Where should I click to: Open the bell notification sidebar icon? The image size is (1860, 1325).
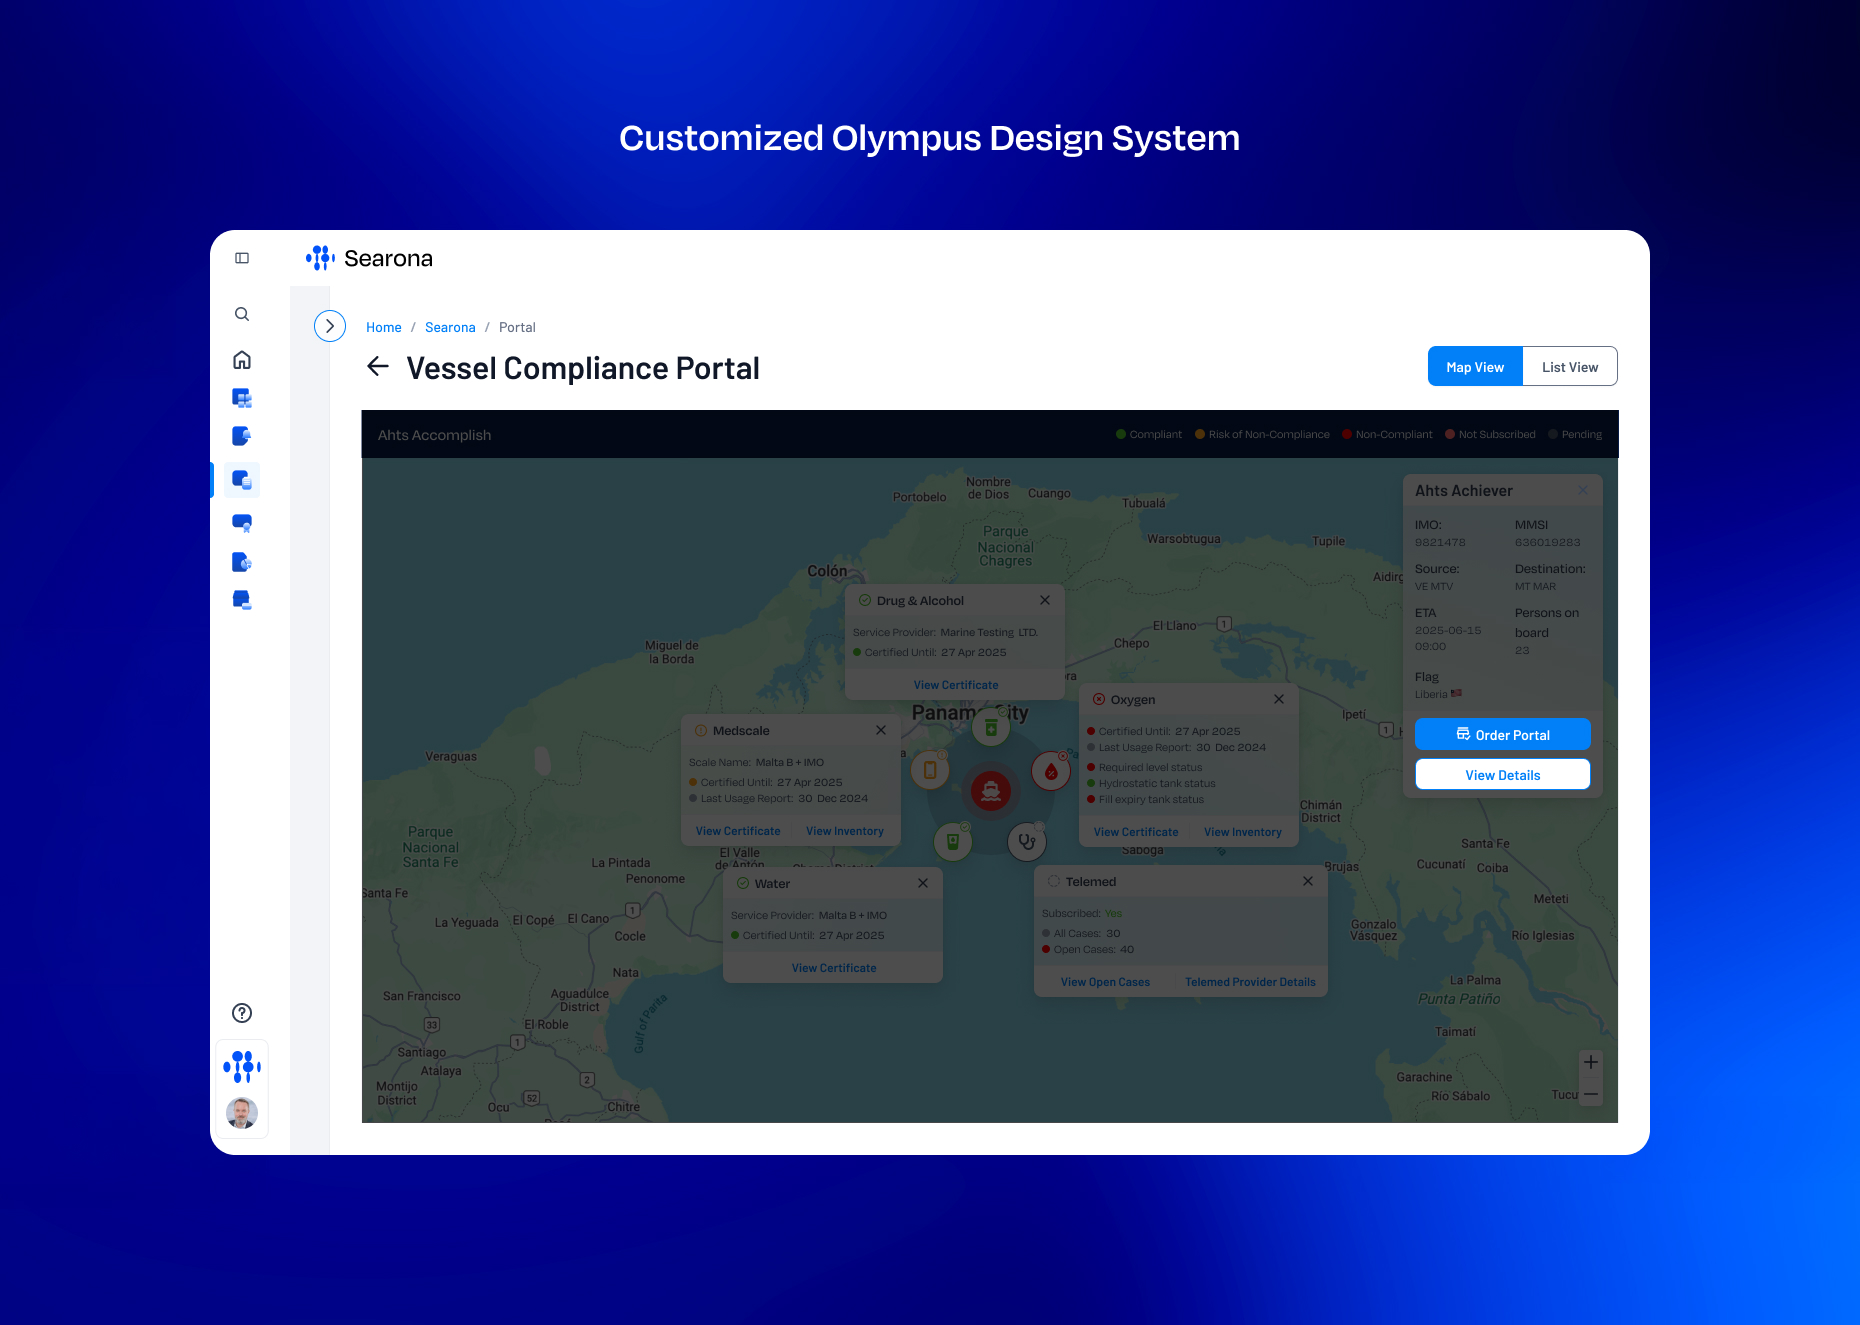pyautogui.click(x=242, y=436)
